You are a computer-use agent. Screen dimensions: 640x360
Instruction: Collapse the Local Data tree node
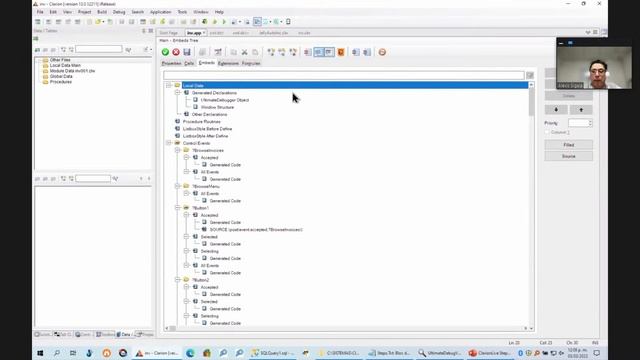tap(168, 85)
